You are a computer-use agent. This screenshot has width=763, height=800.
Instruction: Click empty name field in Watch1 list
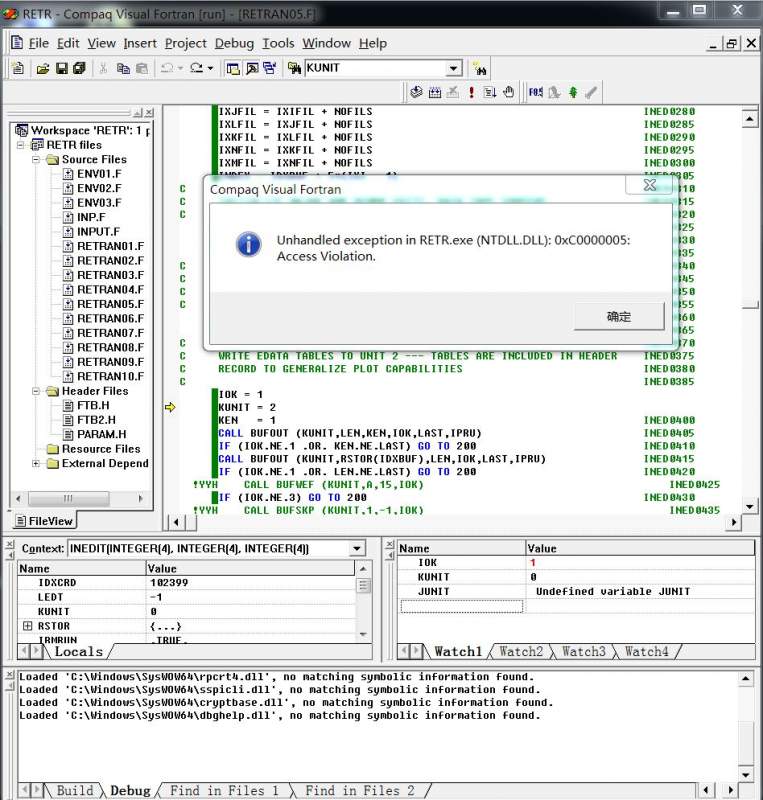(x=461, y=606)
